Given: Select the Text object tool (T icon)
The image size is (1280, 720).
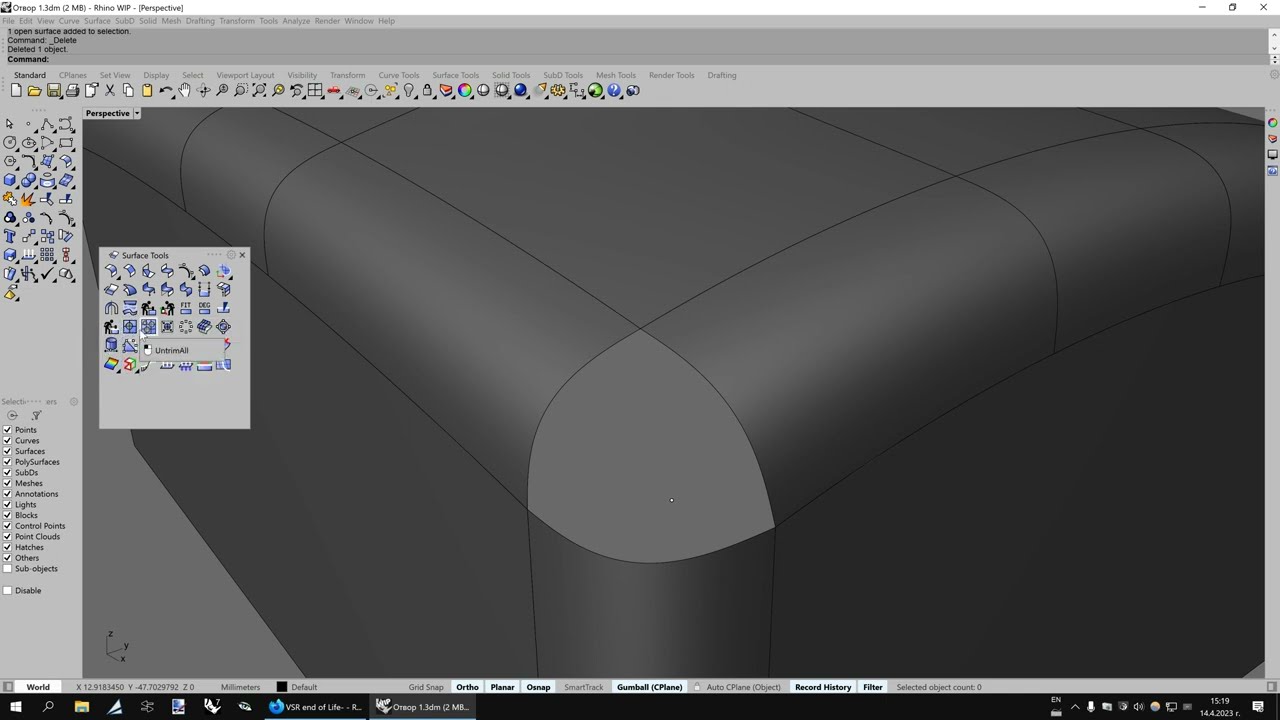Looking at the screenshot, I should (10, 236).
